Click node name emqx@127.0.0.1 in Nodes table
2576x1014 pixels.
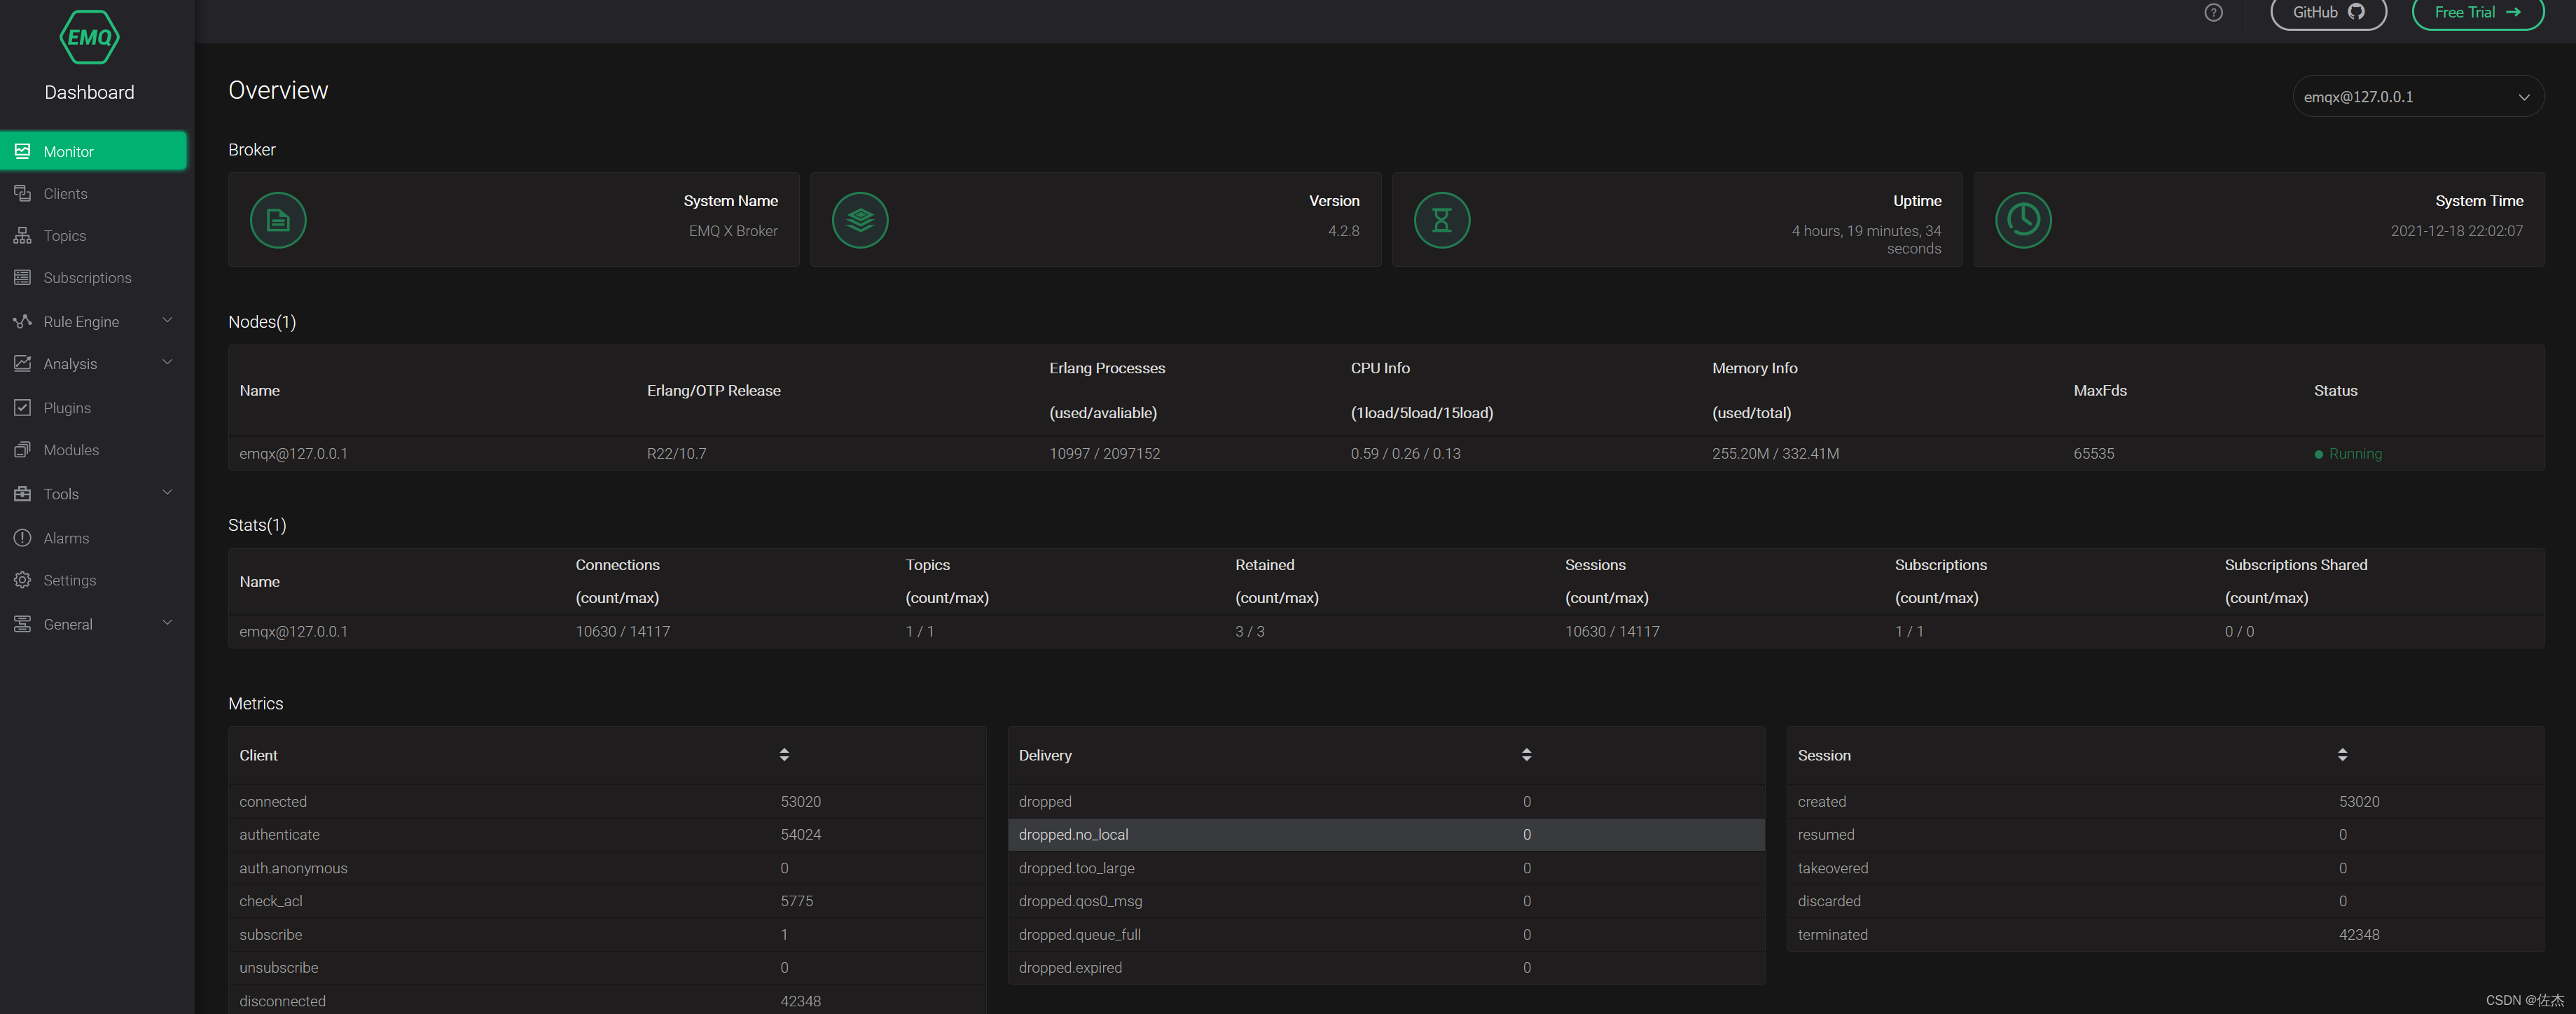(294, 453)
